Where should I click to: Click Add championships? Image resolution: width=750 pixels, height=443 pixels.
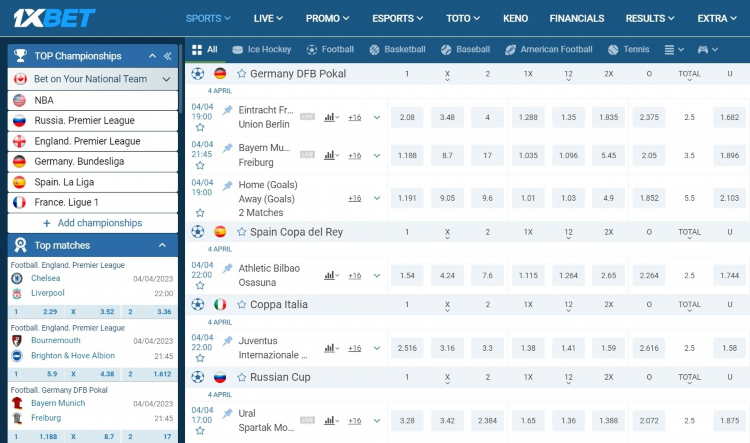(93, 223)
